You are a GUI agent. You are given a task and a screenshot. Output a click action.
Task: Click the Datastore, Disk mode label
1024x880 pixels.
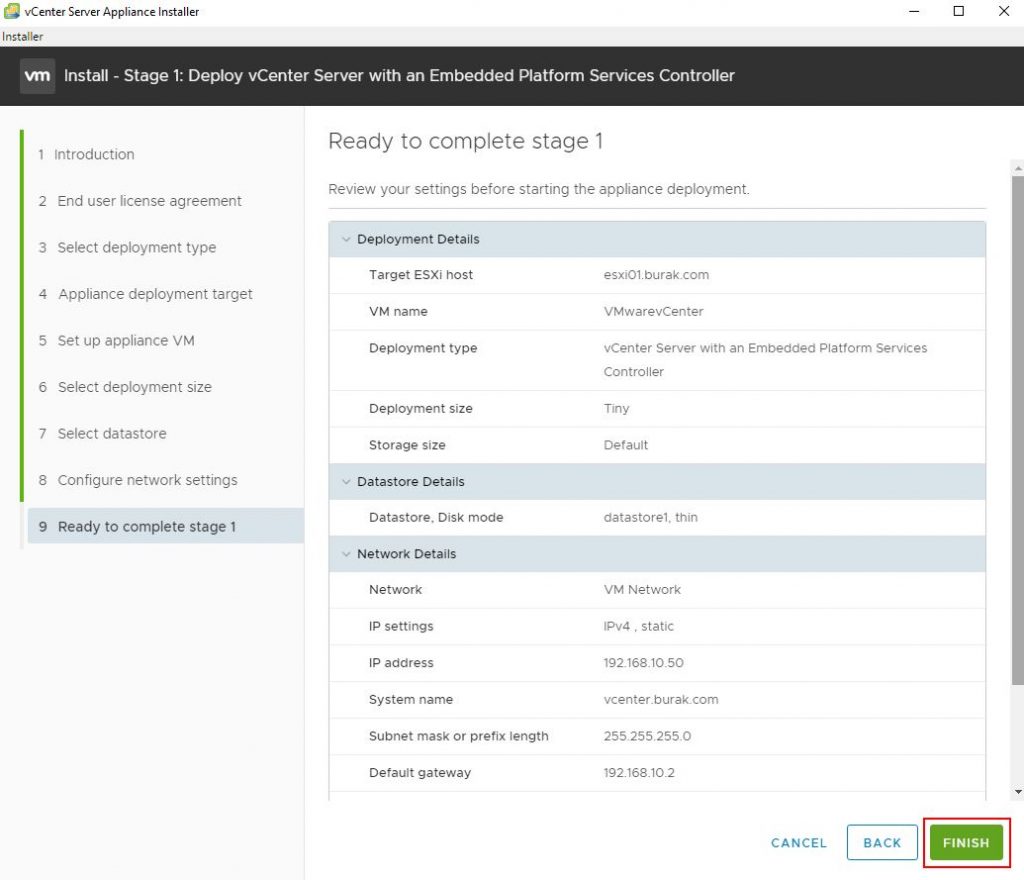(x=436, y=518)
